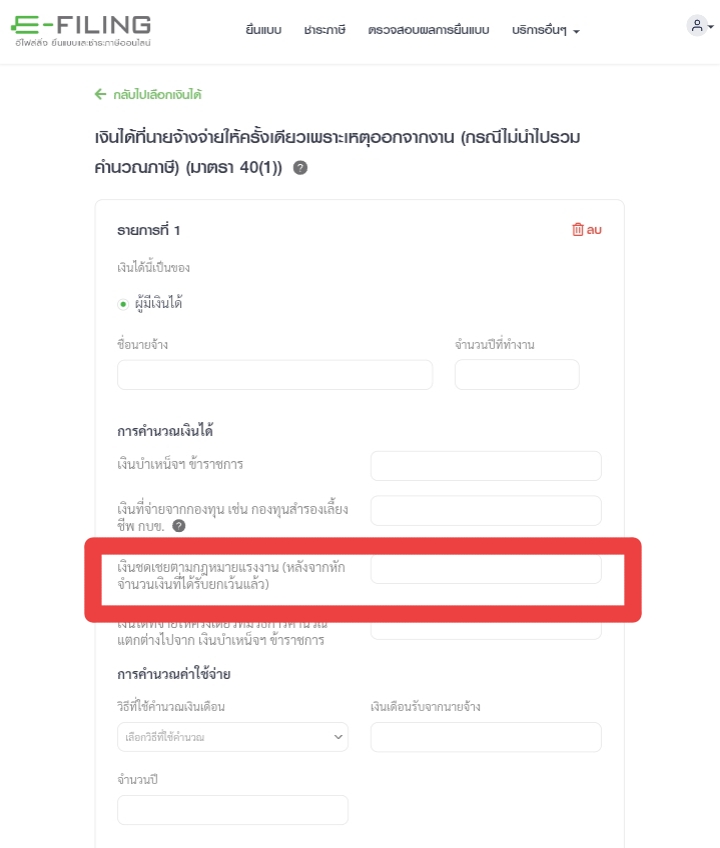Click the เงินบำเหน็จฯ ข้าราชการ amount field
Image resolution: width=720 pixels, height=848 pixels.
(486, 466)
